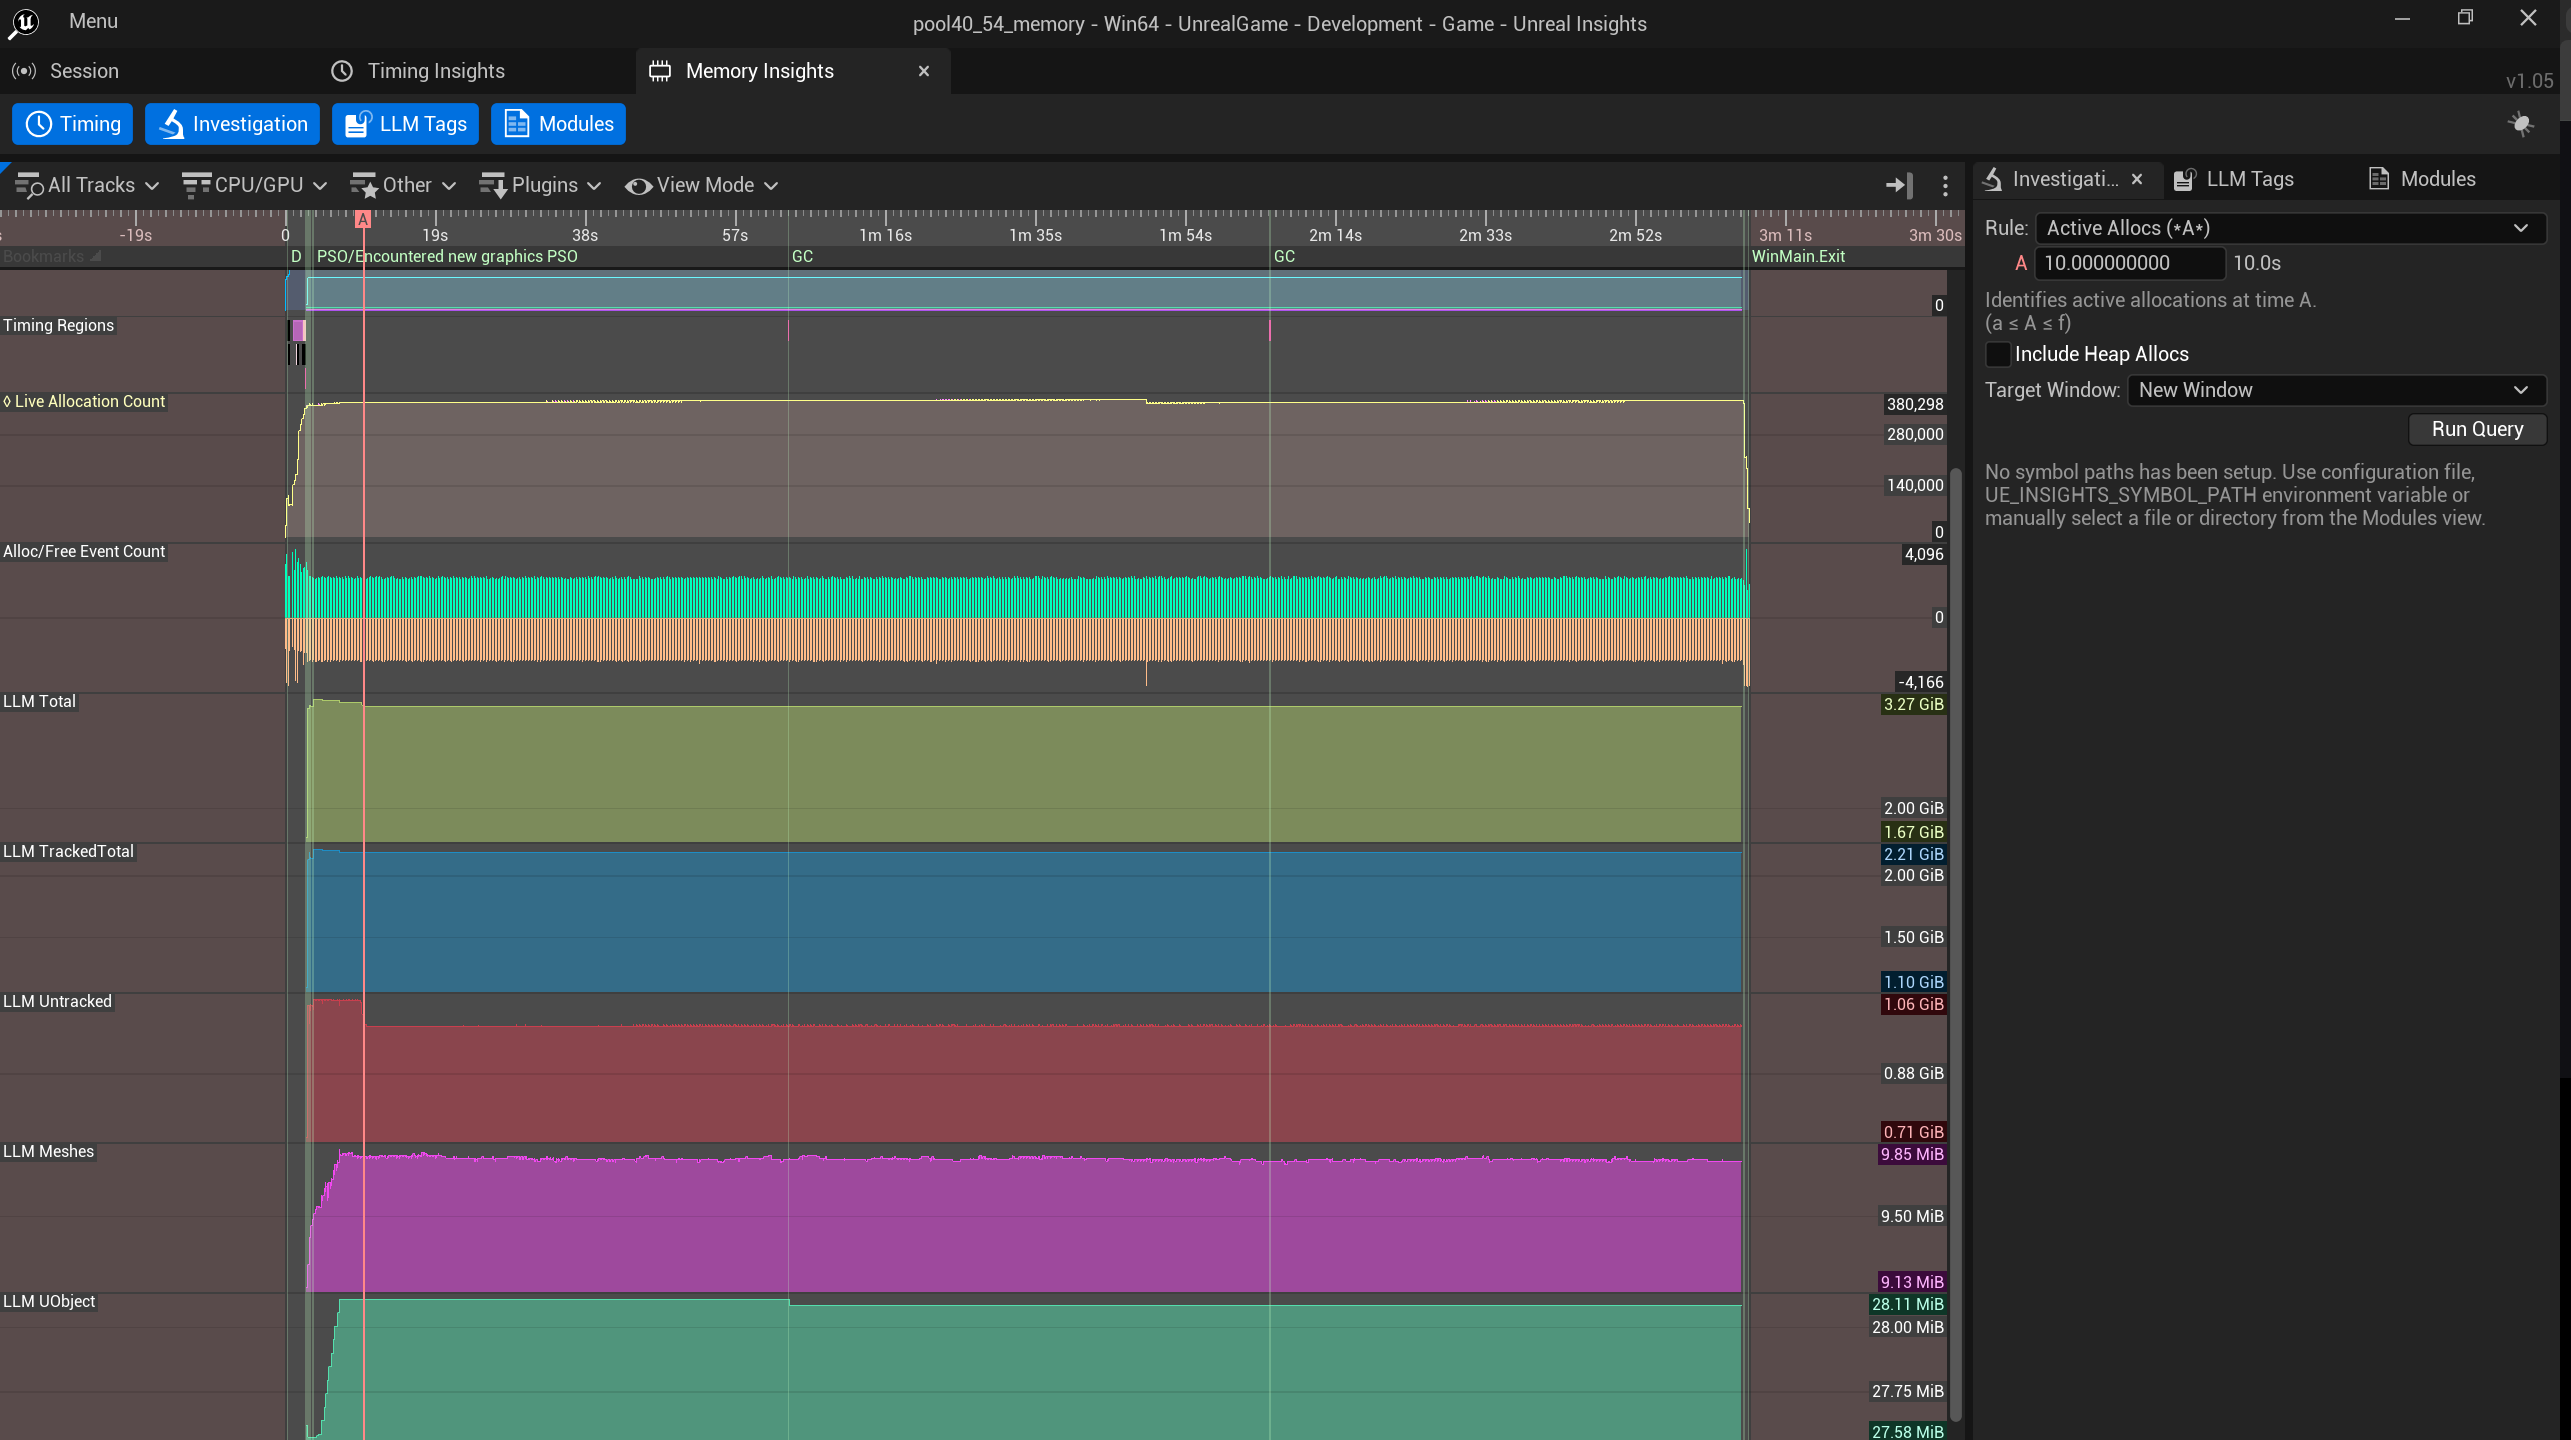
Task: Click the Memory Insights chip icon
Action: pyautogui.click(x=660, y=71)
